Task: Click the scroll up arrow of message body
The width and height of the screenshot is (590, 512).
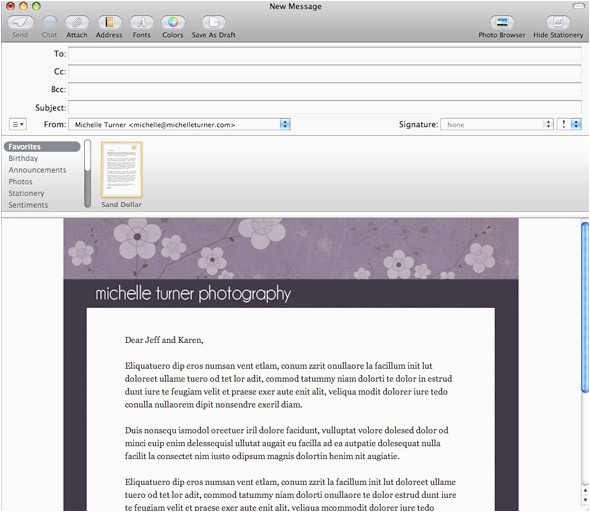Action: pyautogui.click(x=585, y=491)
